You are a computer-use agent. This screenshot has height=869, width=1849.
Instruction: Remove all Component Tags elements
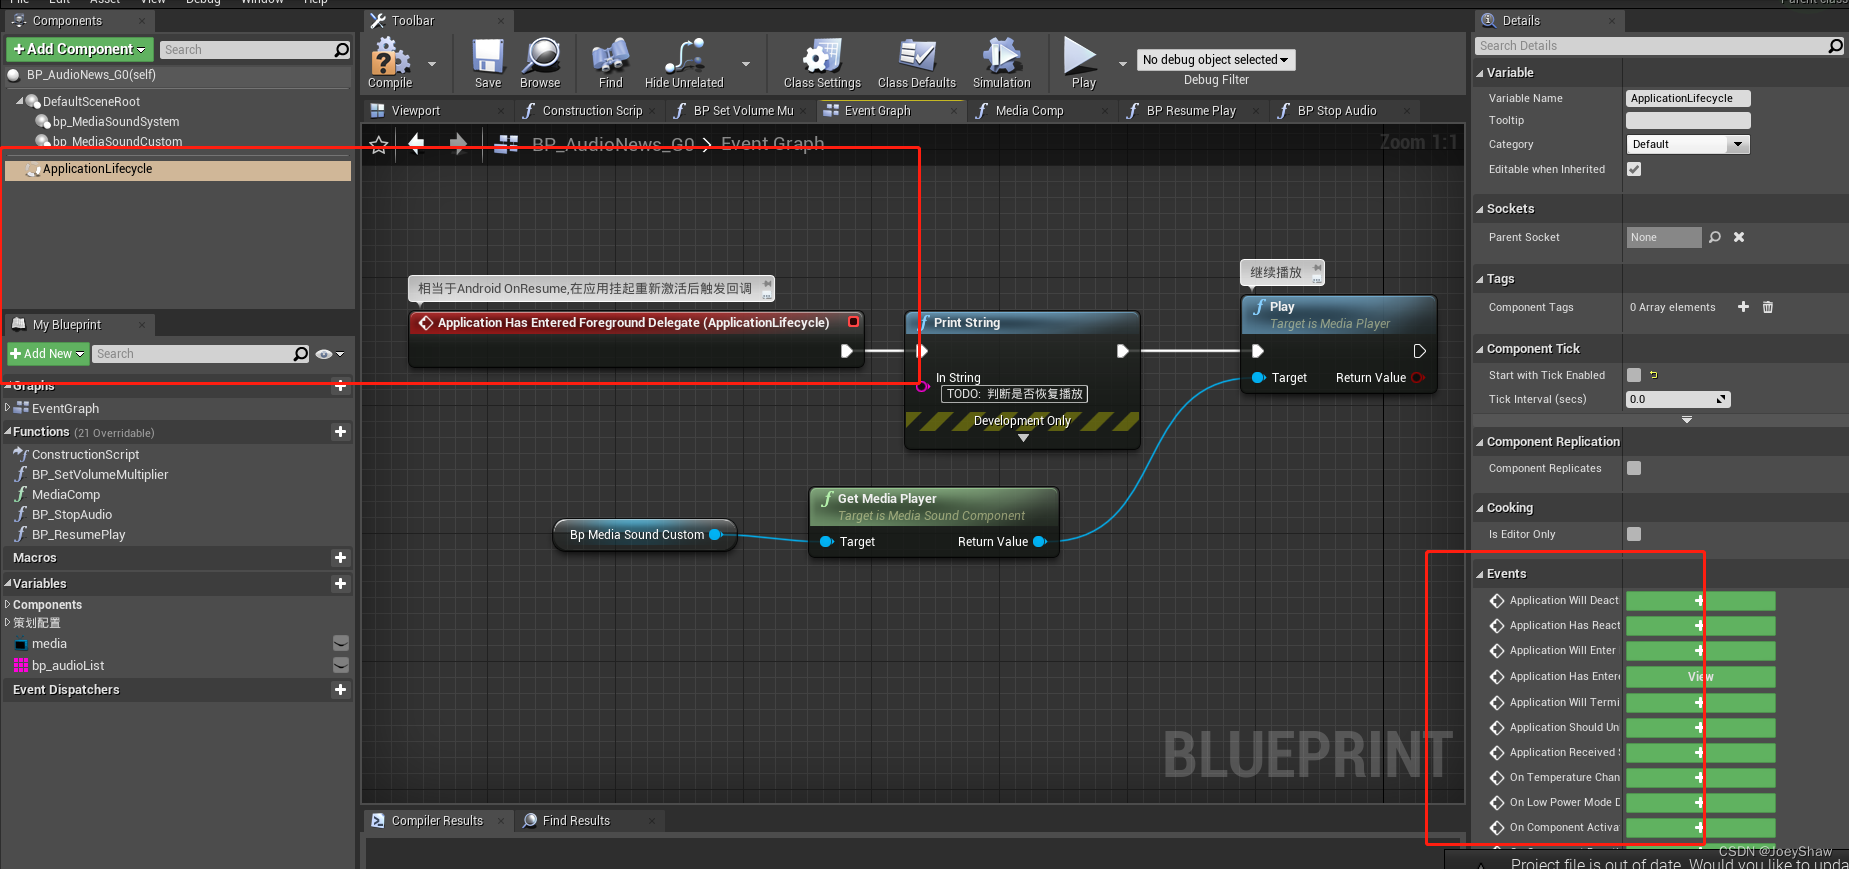click(1768, 307)
